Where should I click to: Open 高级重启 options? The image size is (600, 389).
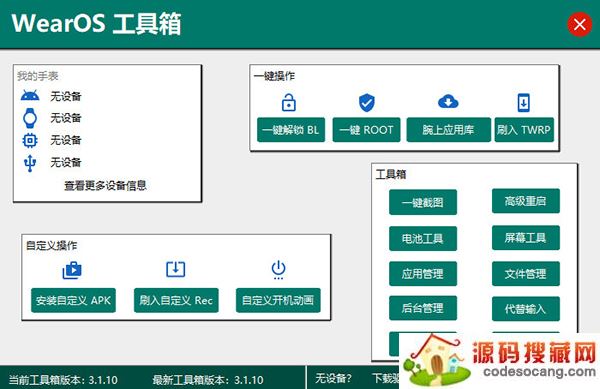[526, 201]
